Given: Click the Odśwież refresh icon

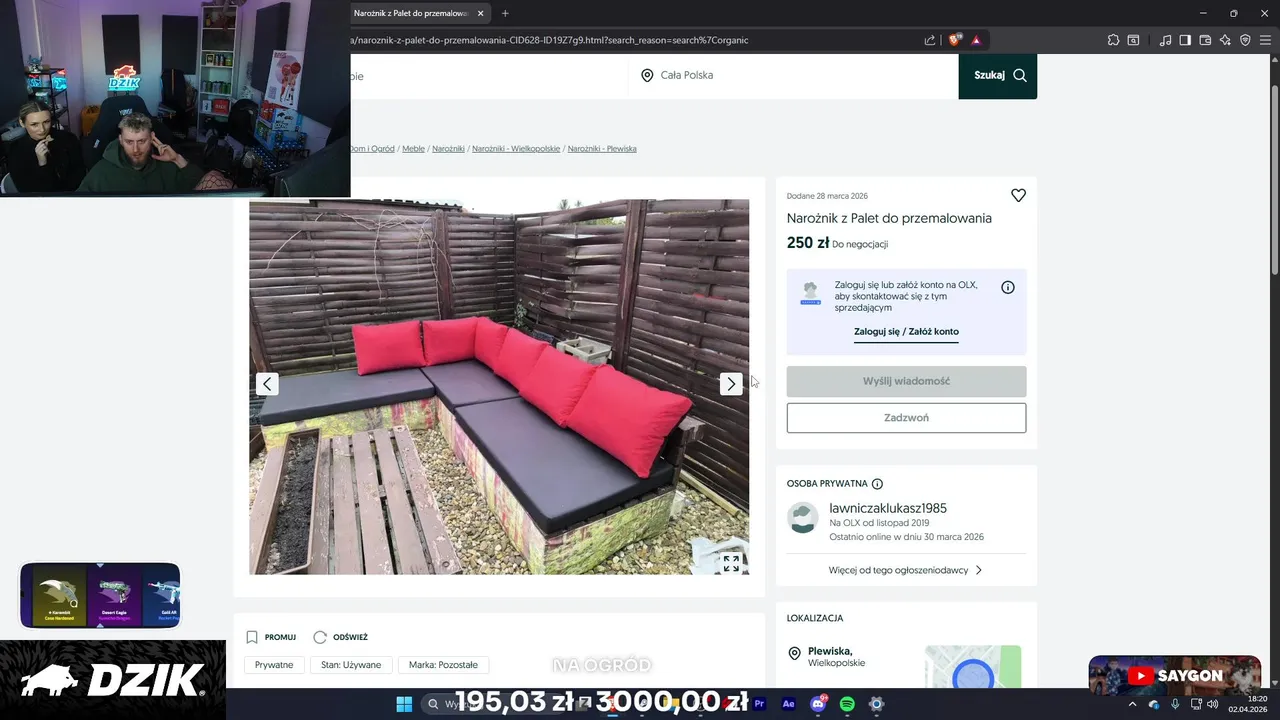Looking at the screenshot, I should [x=320, y=637].
